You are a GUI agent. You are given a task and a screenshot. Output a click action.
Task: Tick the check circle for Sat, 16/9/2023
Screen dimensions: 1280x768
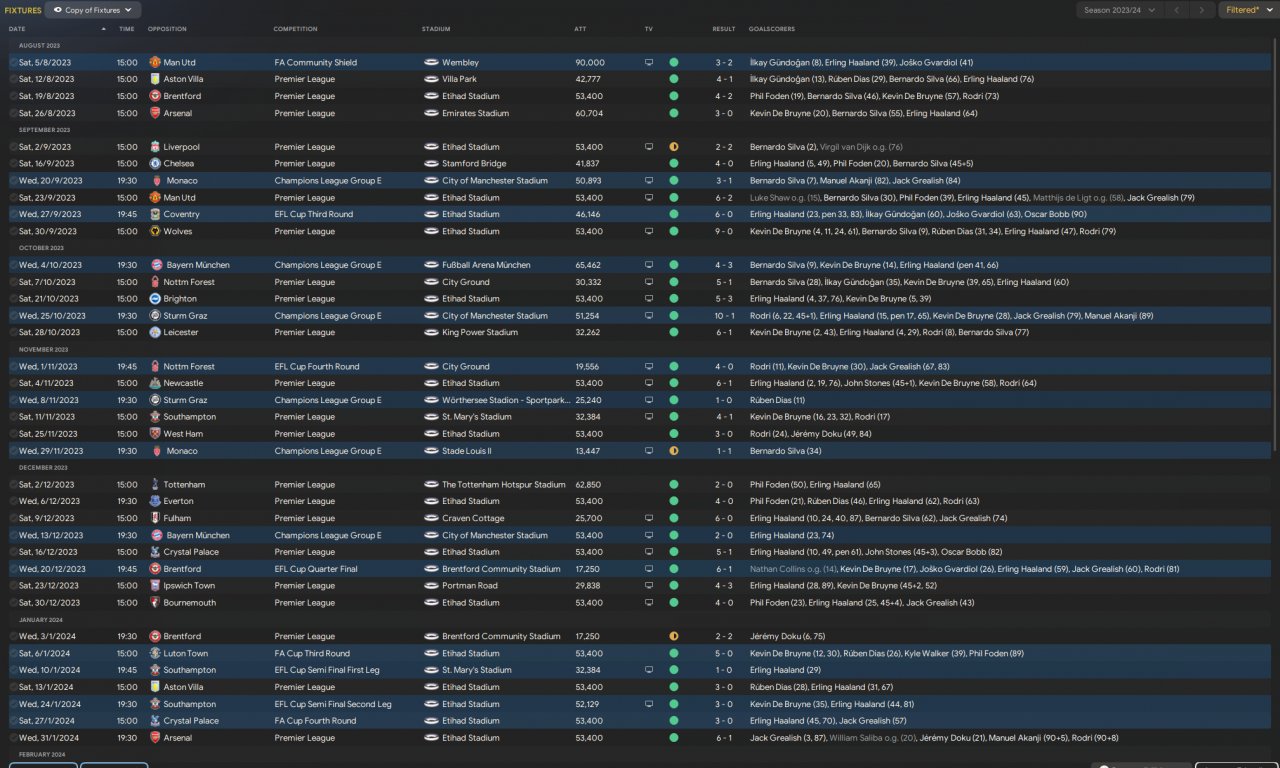tap(13, 163)
